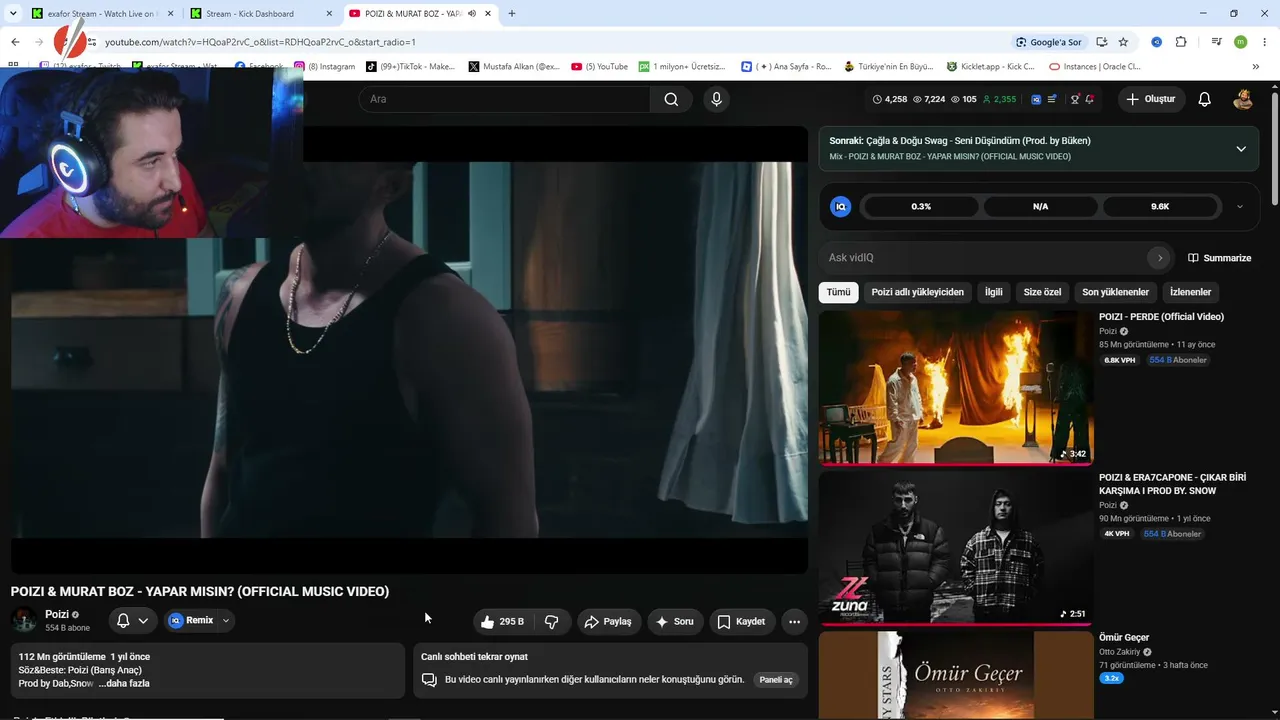The width and height of the screenshot is (1280, 720).
Task: Click the 'Oluştur' create button
Action: click(x=1151, y=99)
